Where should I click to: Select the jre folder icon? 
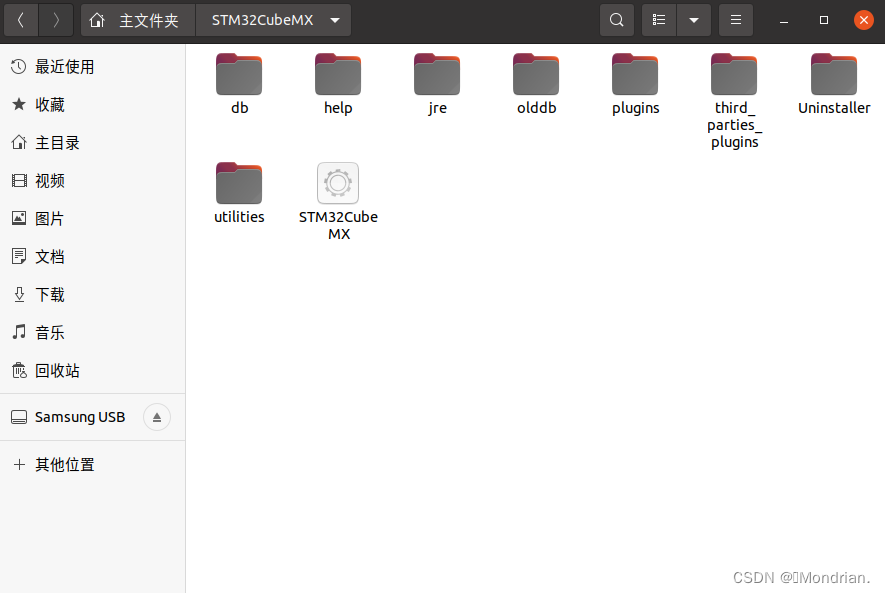437,74
